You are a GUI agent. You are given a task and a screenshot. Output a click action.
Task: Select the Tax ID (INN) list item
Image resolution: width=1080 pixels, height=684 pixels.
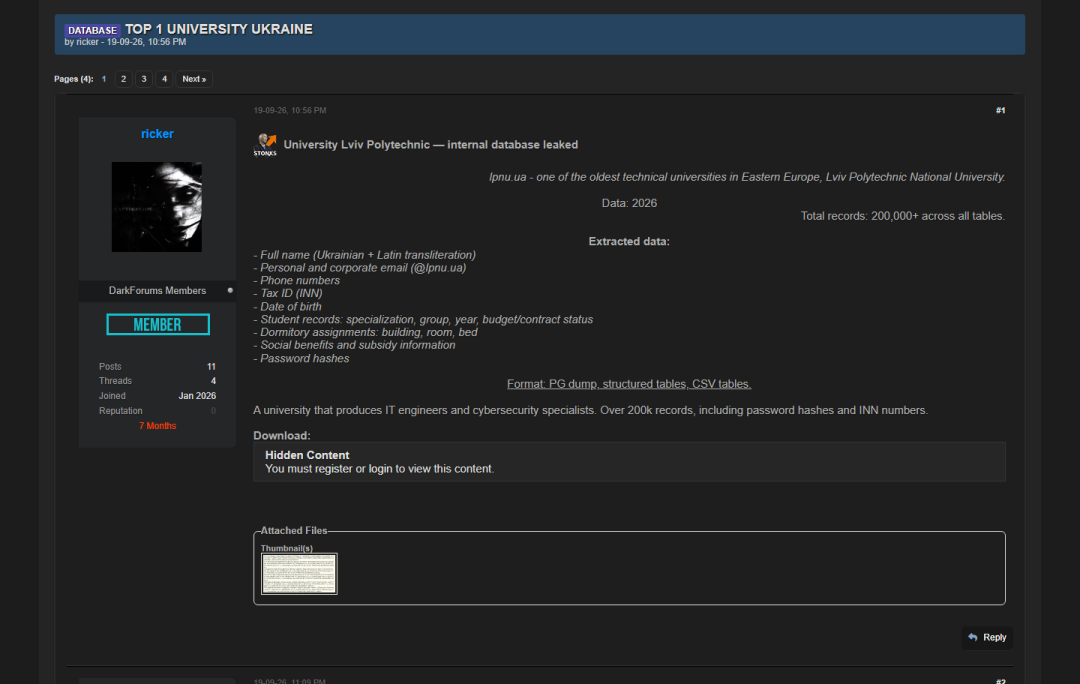[288, 293]
